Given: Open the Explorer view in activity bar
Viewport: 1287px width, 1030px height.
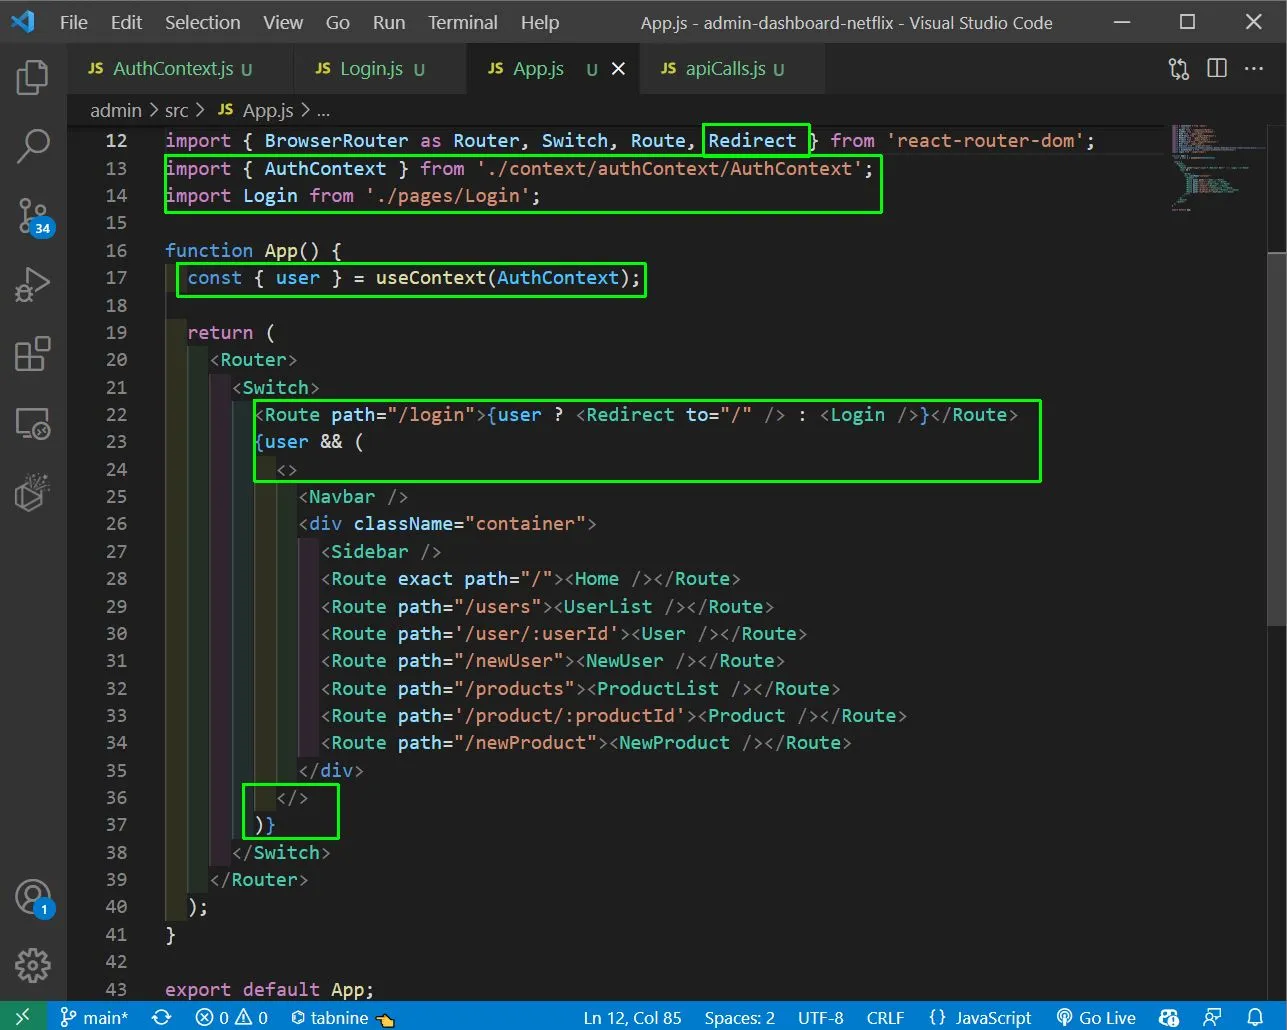Looking at the screenshot, I should pos(32,77).
